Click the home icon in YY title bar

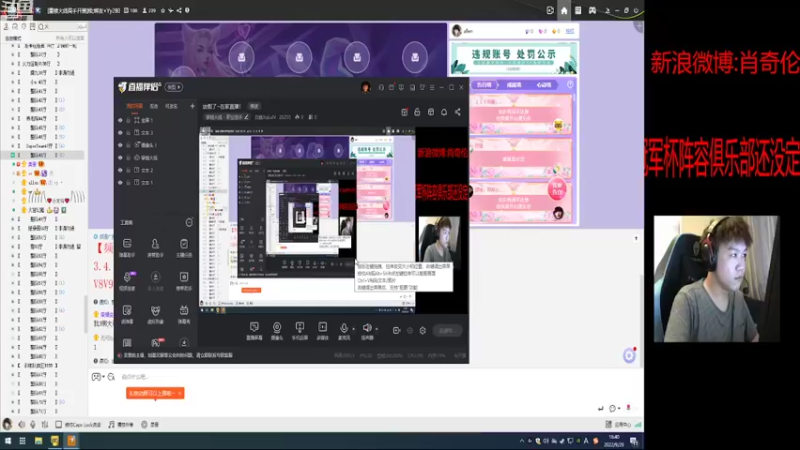[564, 10]
